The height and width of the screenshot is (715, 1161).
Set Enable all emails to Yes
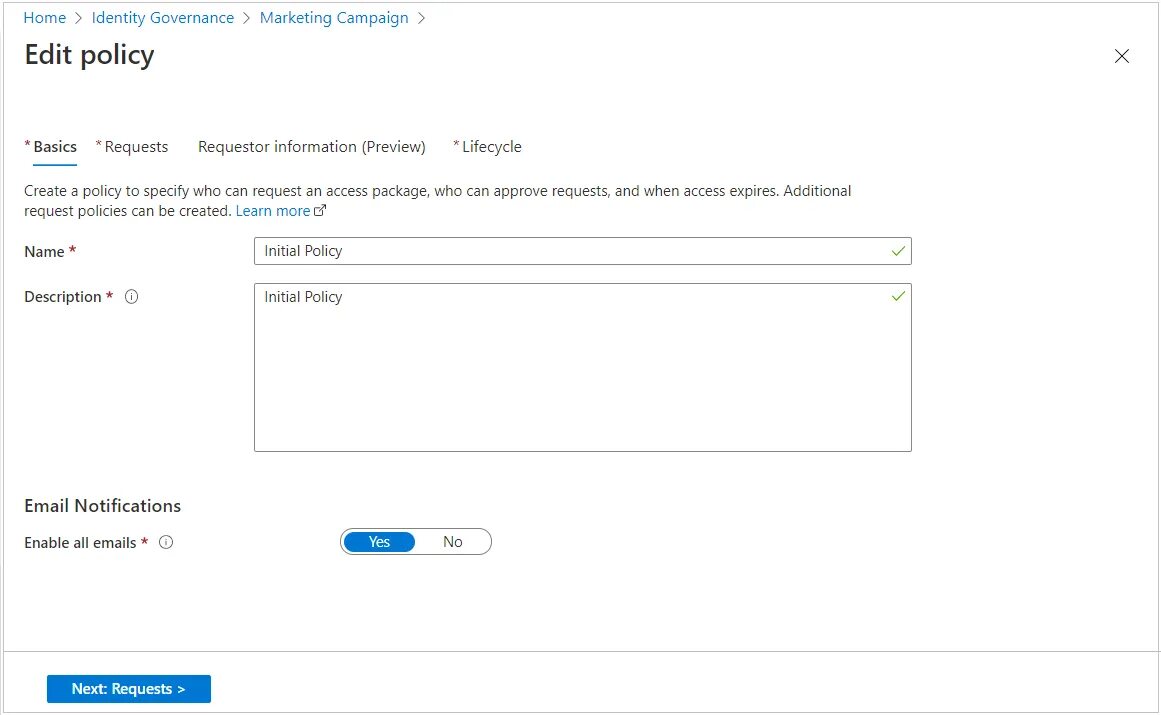pos(379,542)
